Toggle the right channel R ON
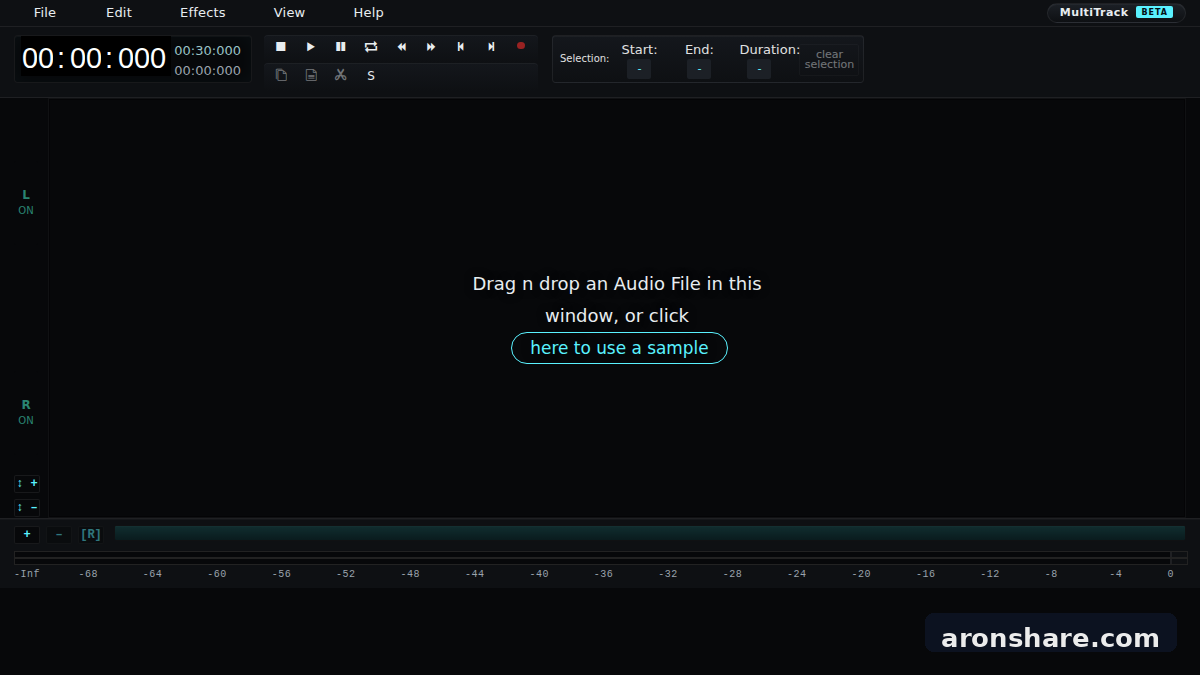Viewport: 1200px width, 675px height. (x=26, y=412)
